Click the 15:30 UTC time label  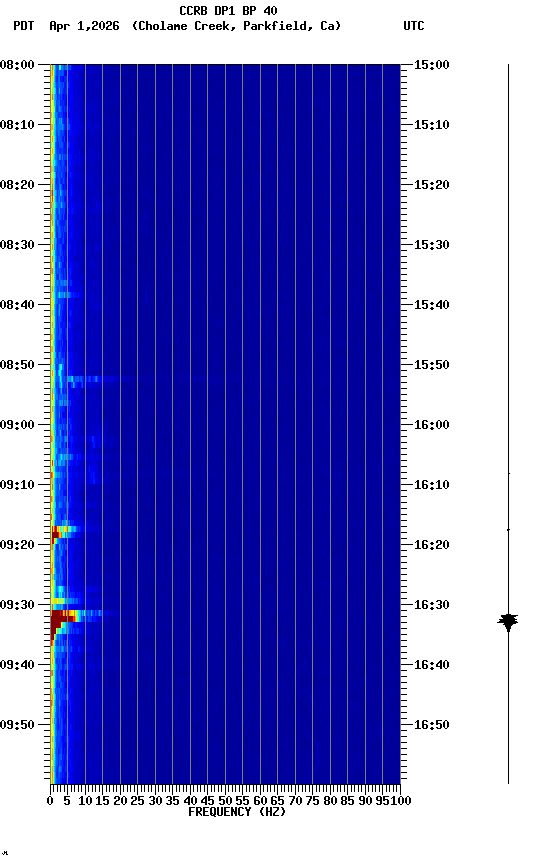[432, 245]
